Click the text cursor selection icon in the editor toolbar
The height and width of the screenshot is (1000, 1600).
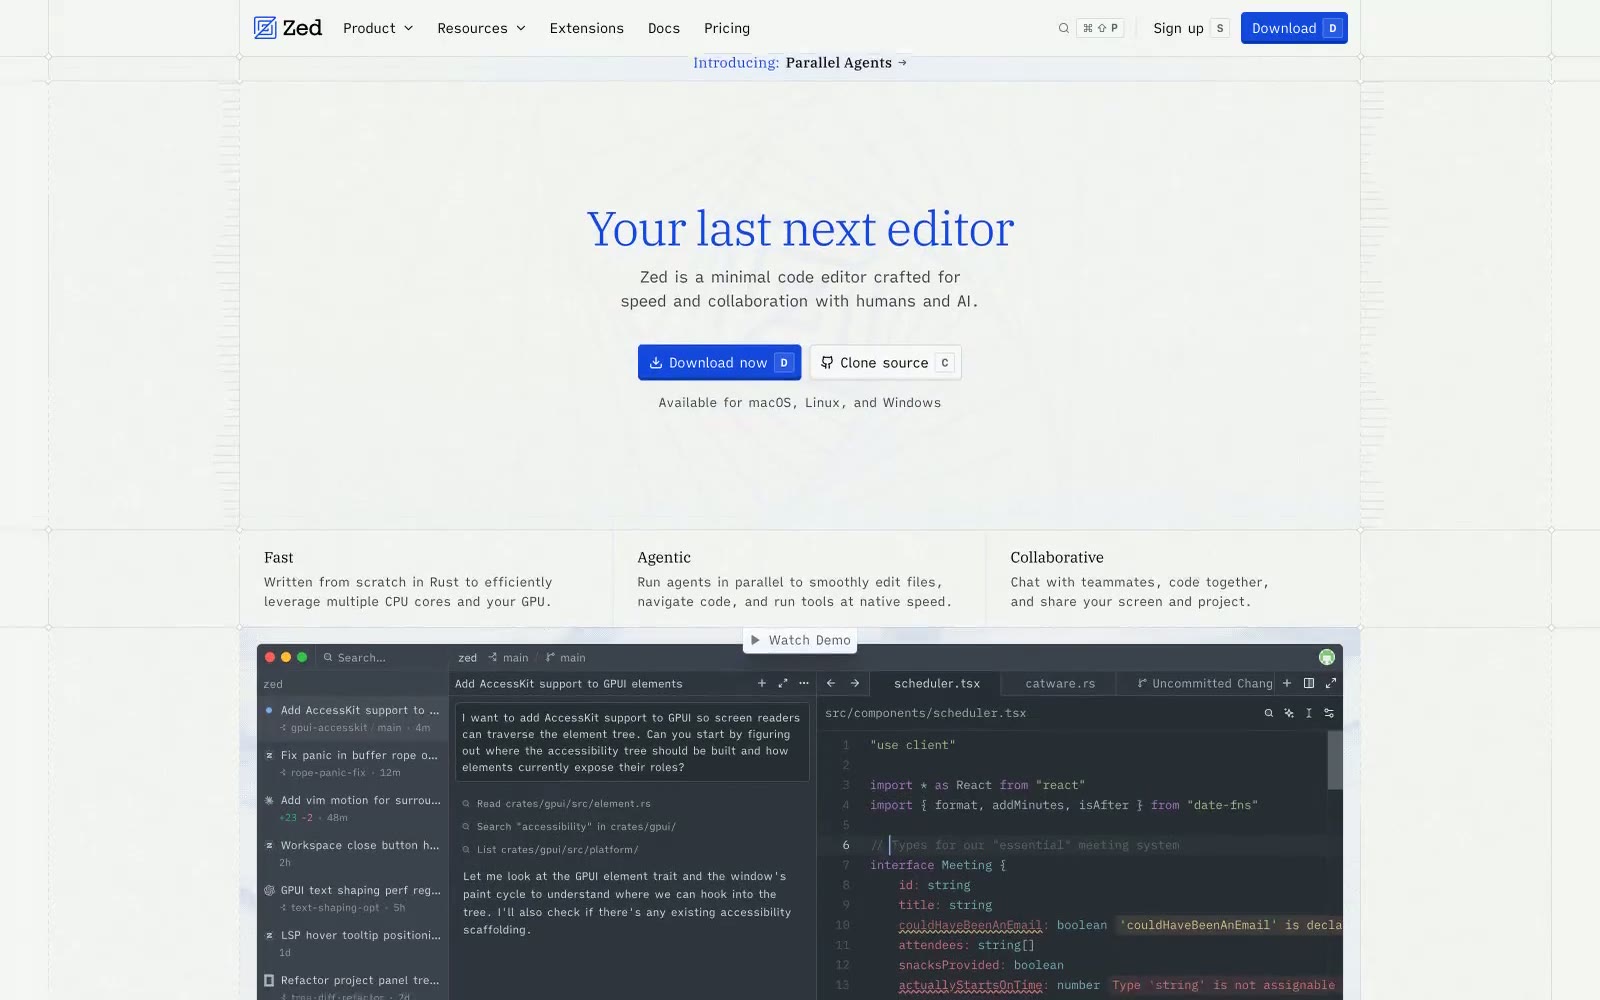click(1309, 713)
